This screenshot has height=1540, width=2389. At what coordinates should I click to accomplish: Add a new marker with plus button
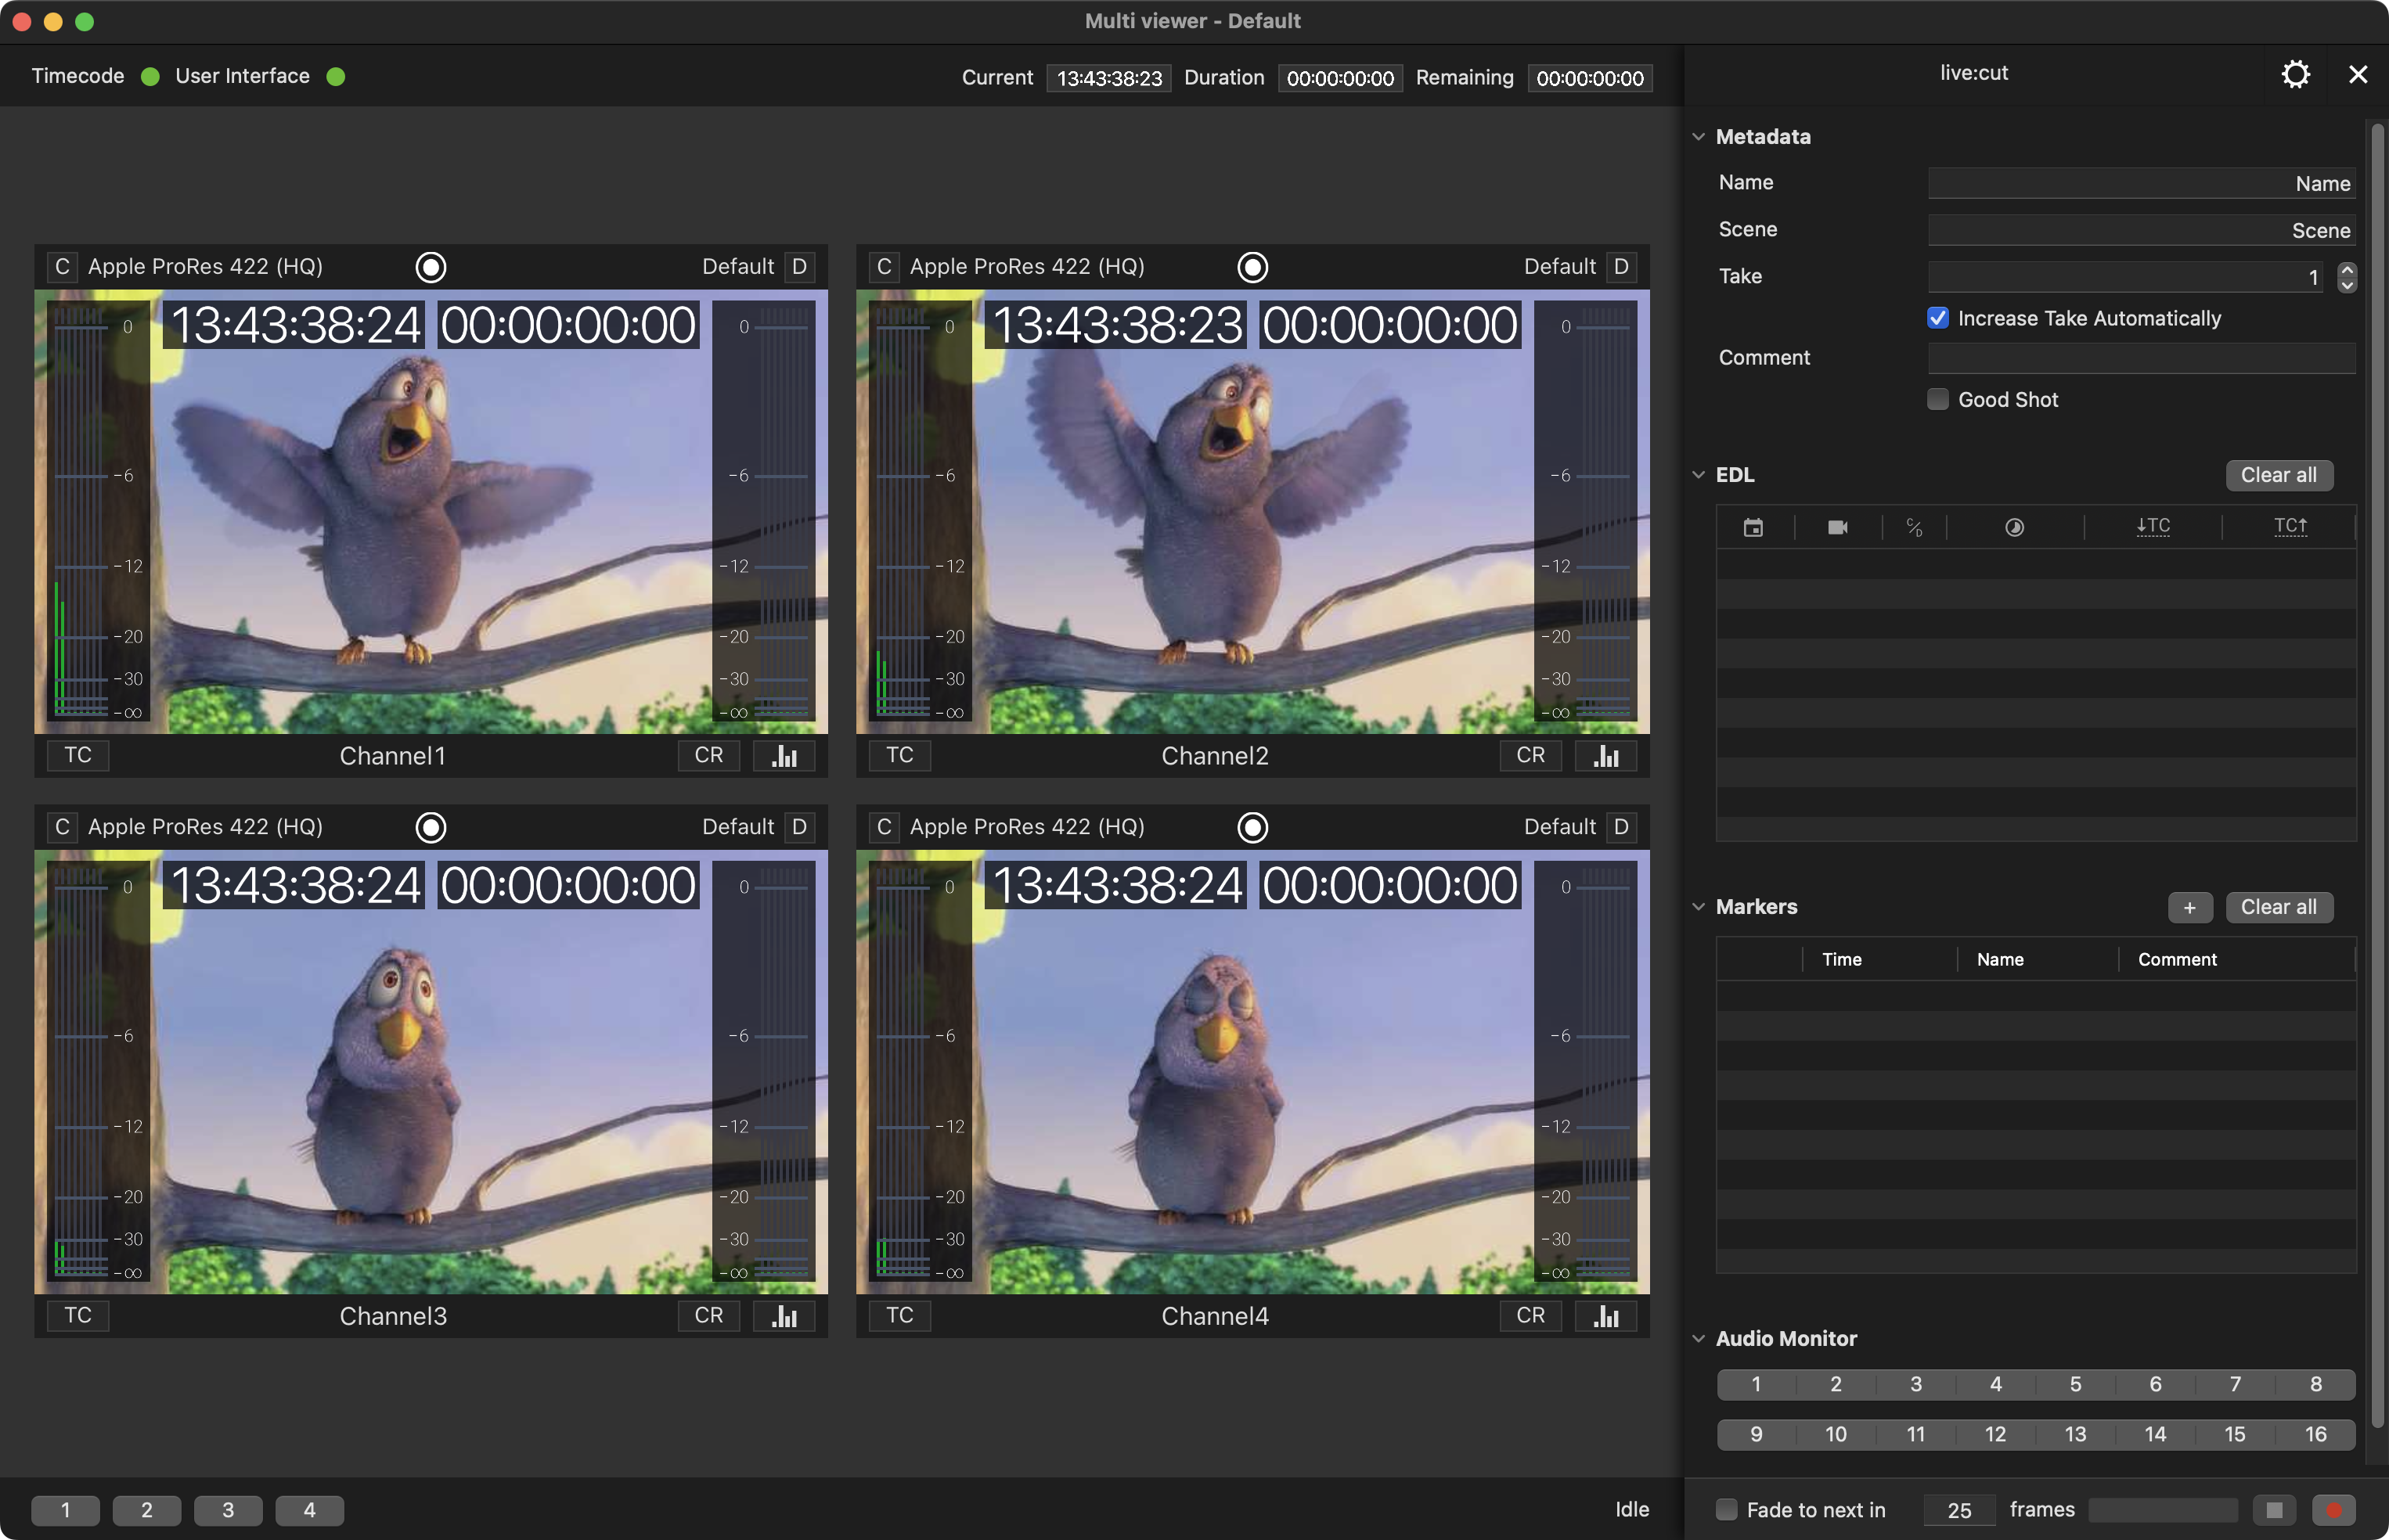pos(2190,907)
